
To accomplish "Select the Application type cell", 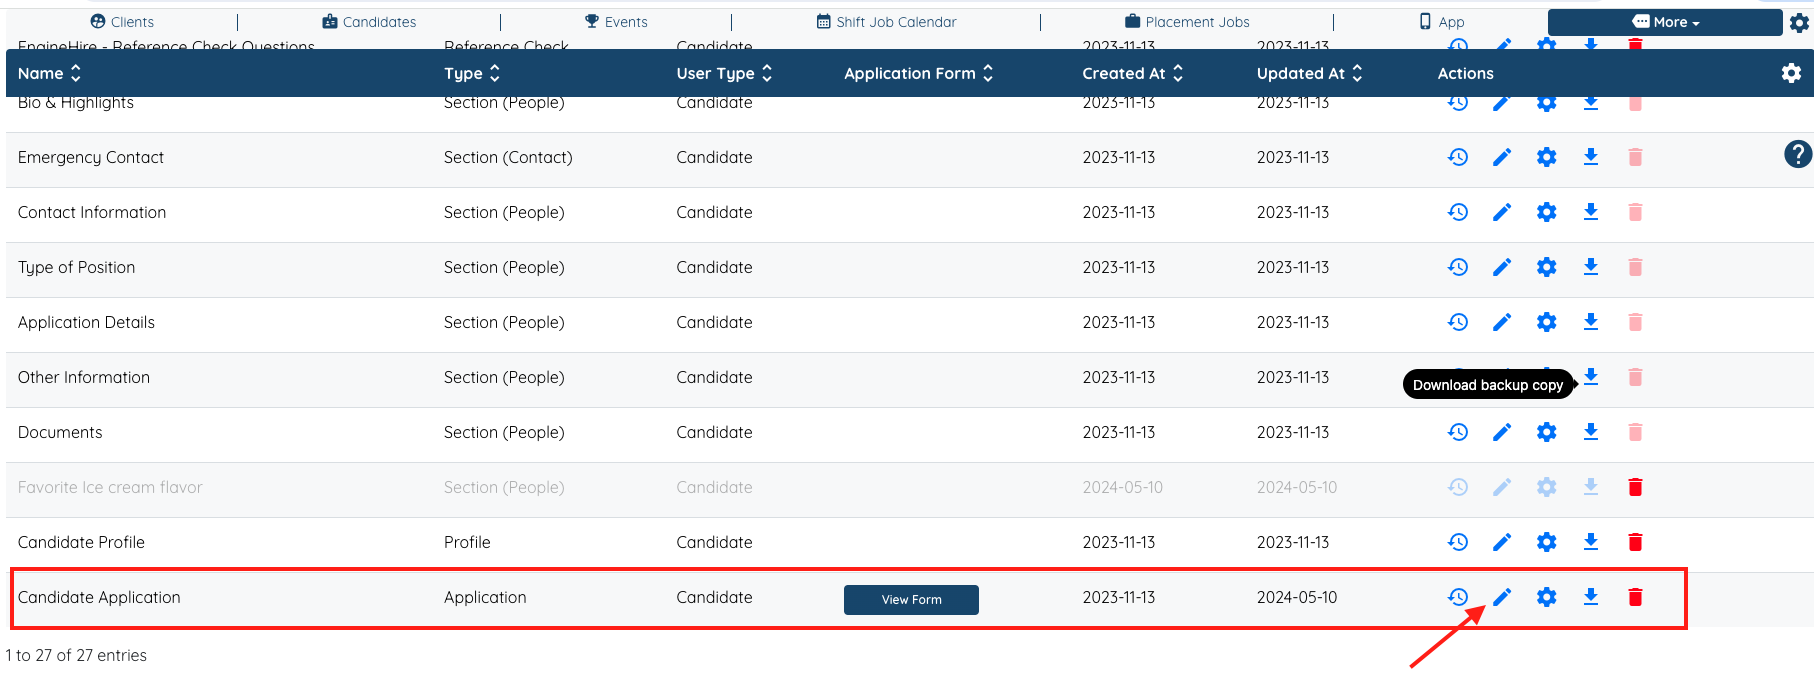I will click(485, 597).
